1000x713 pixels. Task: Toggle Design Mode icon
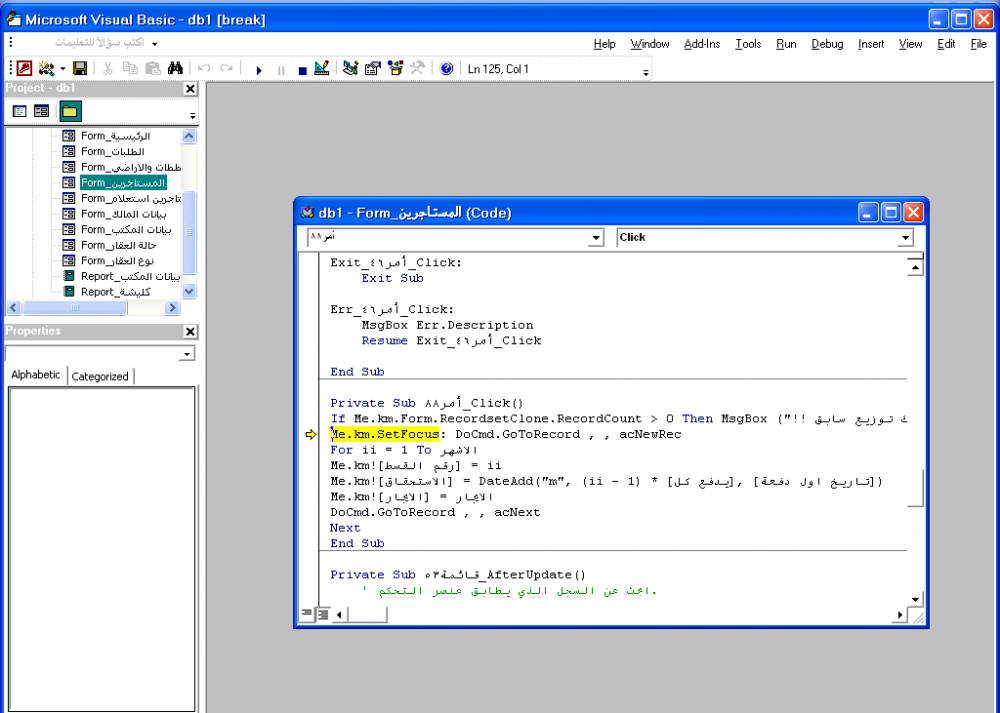click(322, 68)
